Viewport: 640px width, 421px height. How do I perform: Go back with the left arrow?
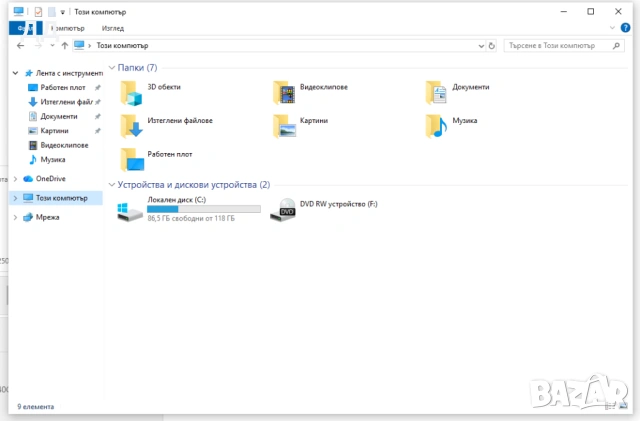(x=20, y=46)
